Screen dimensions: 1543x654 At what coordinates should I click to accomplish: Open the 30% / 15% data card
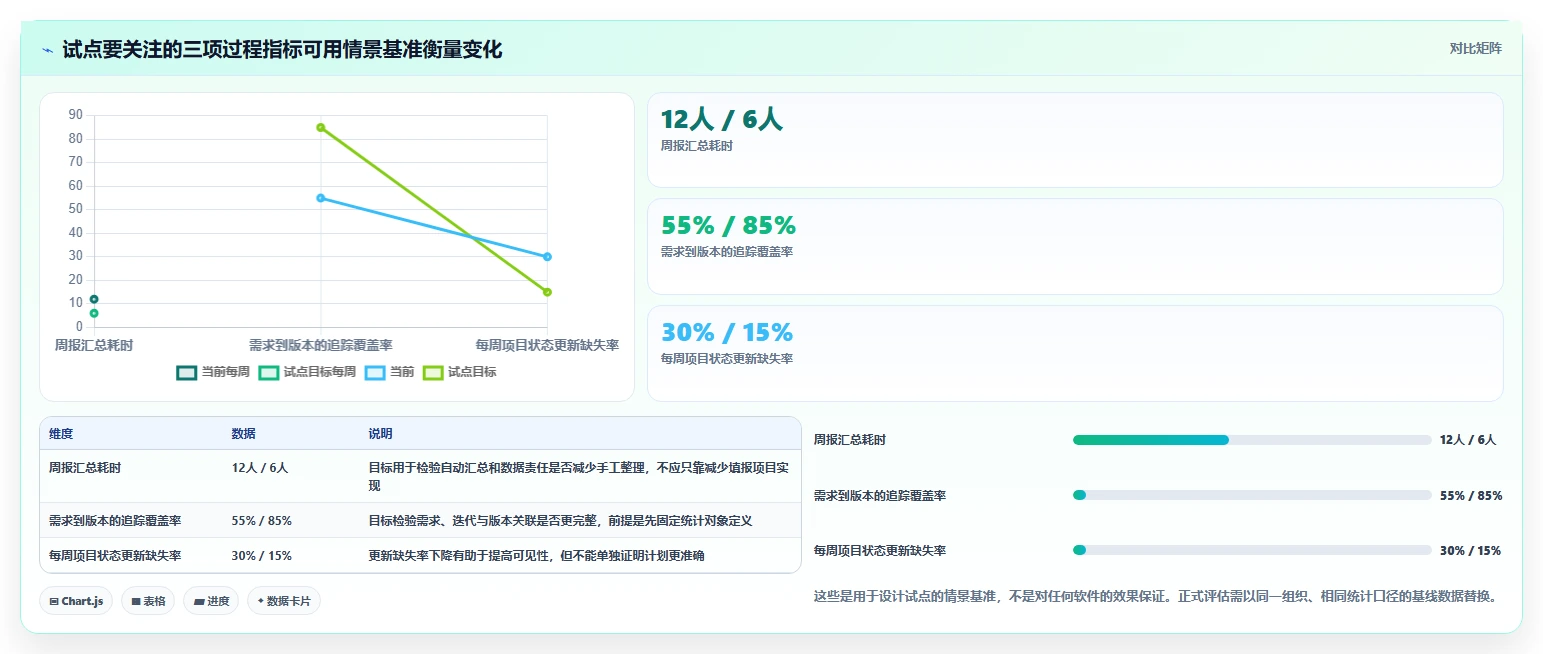click(1075, 353)
